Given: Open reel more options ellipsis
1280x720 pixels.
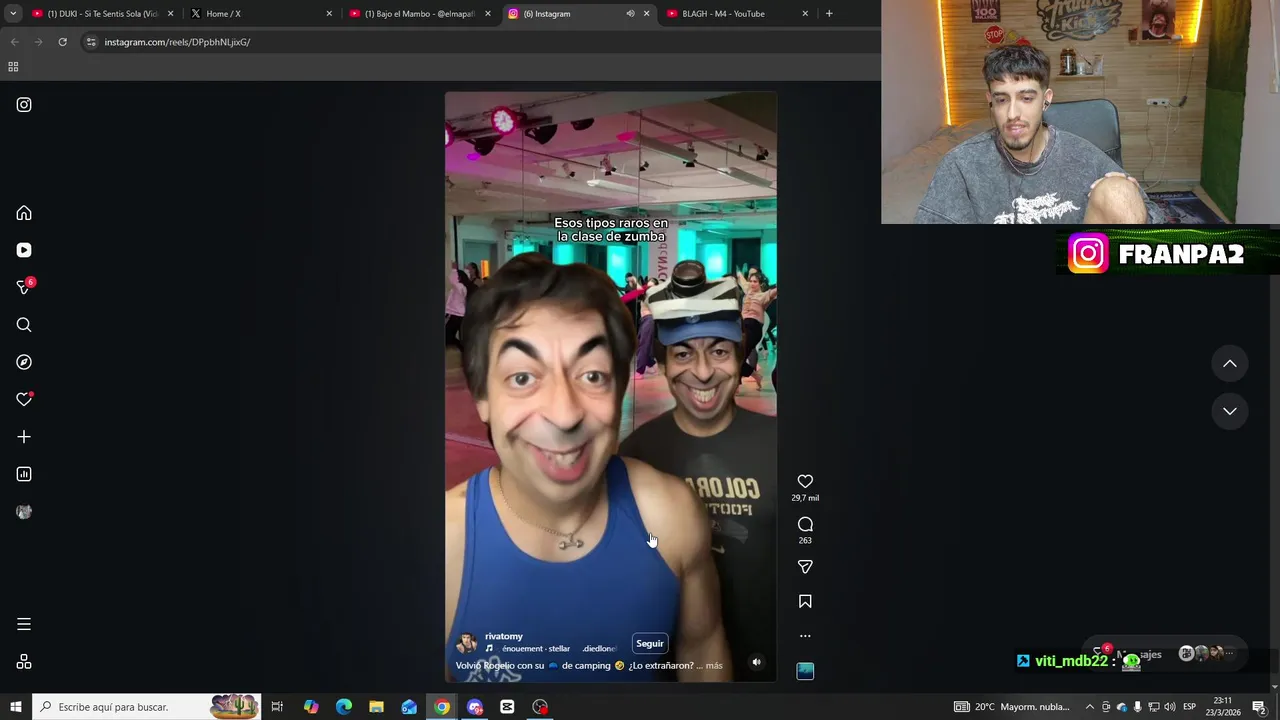Looking at the screenshot, I should 805,636.
